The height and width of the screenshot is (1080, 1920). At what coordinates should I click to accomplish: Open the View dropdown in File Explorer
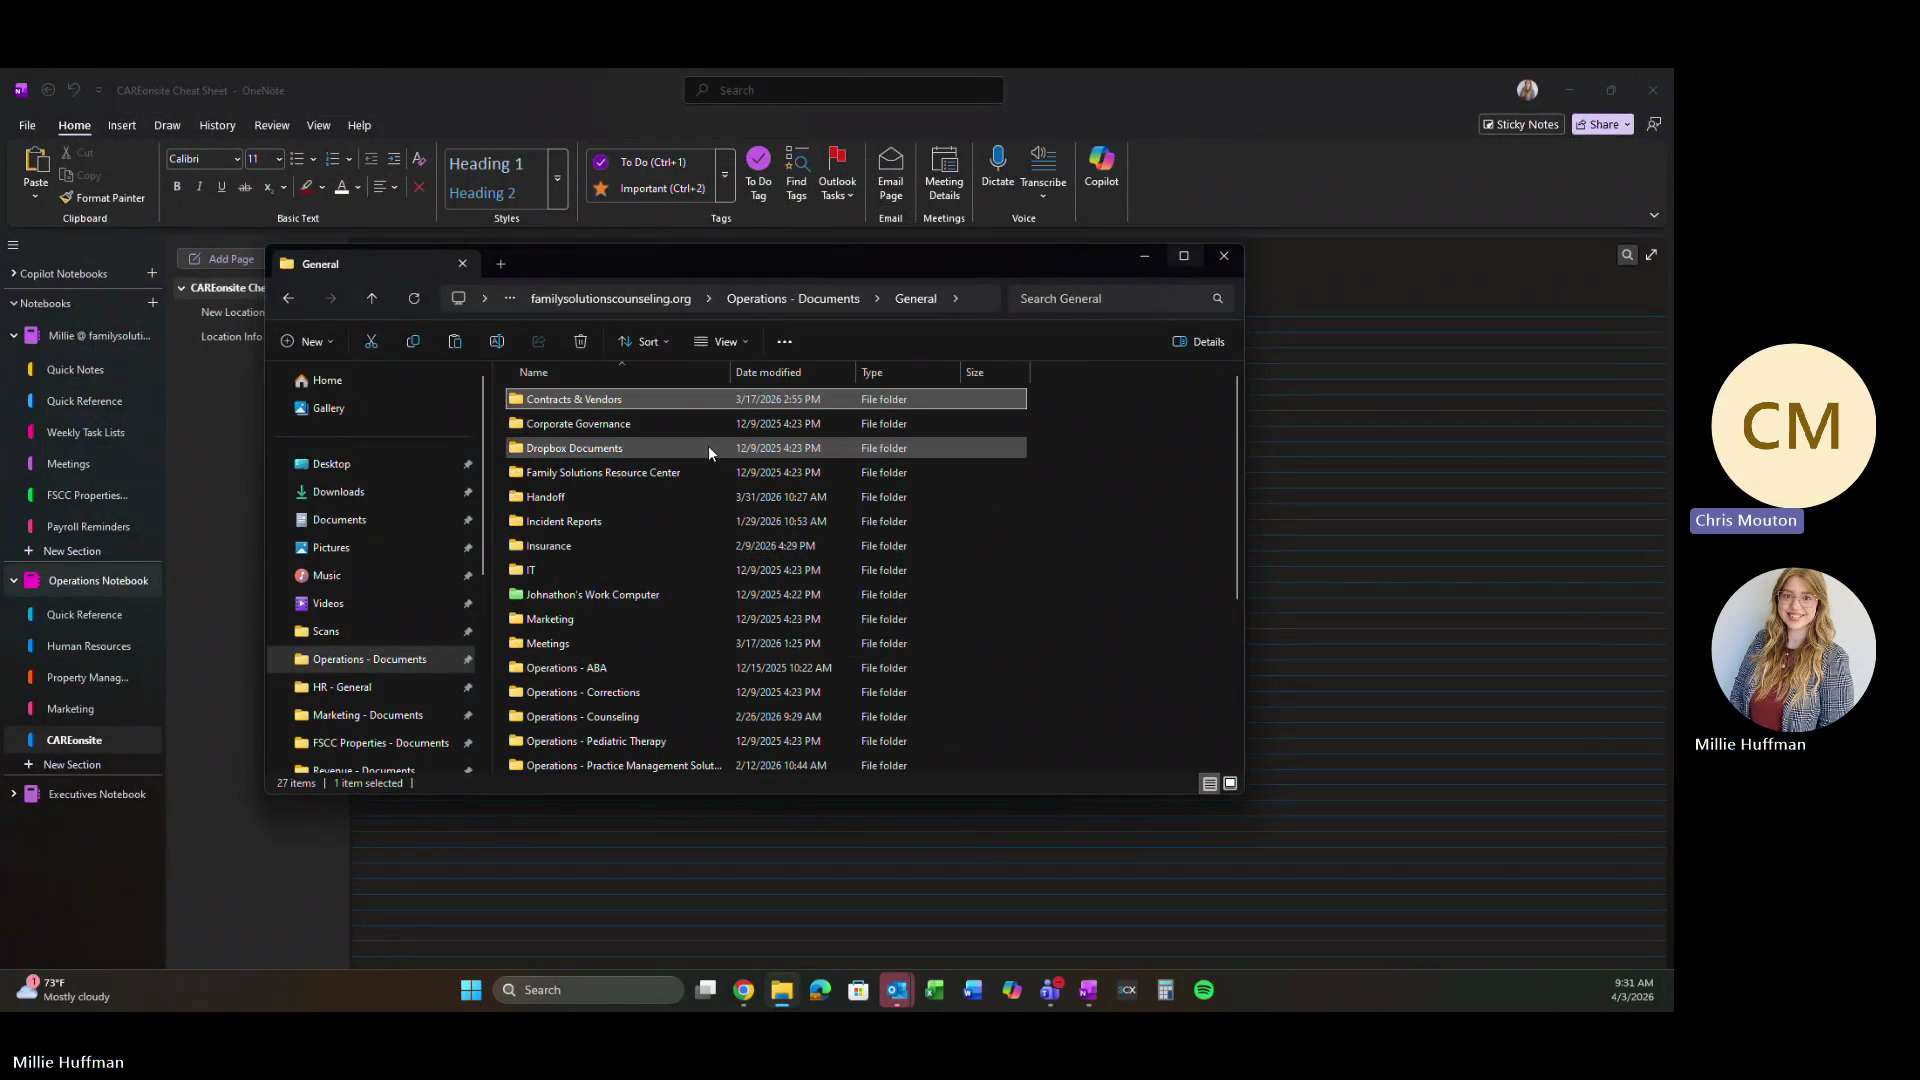721,342
